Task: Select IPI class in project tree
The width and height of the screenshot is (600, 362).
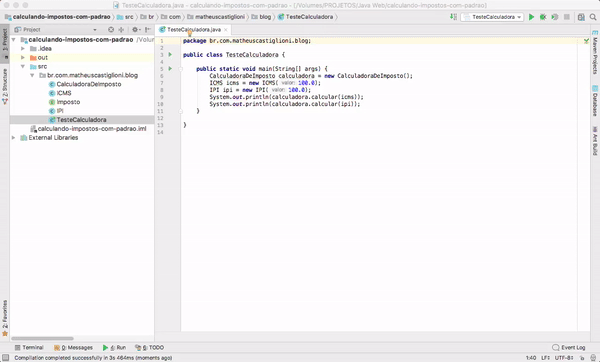Action: pos(56,111)
